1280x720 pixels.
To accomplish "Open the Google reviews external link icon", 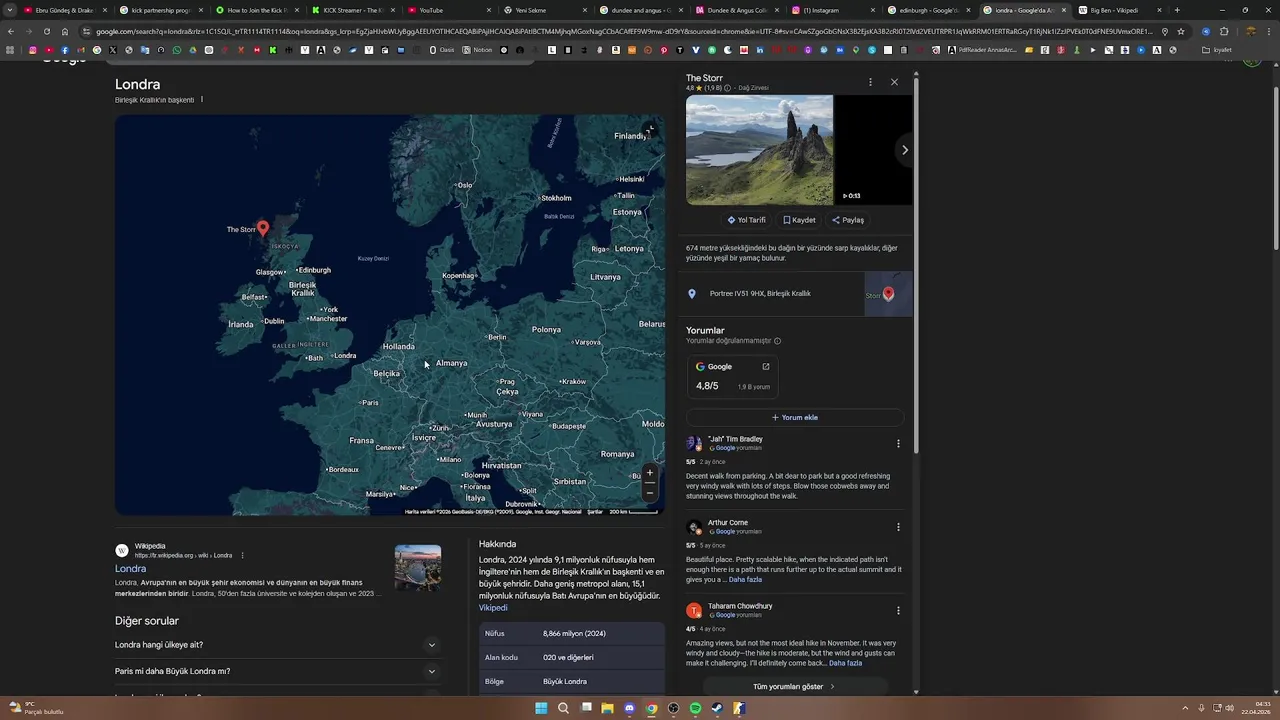I will pyautogui.click(x=766, y=366).
